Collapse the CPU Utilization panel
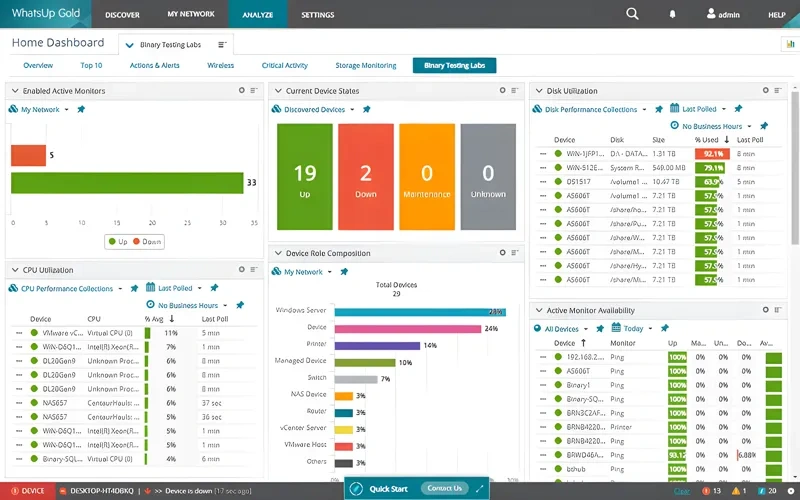Viewport: 800px width, 500px height. click(x=15, y=270)
